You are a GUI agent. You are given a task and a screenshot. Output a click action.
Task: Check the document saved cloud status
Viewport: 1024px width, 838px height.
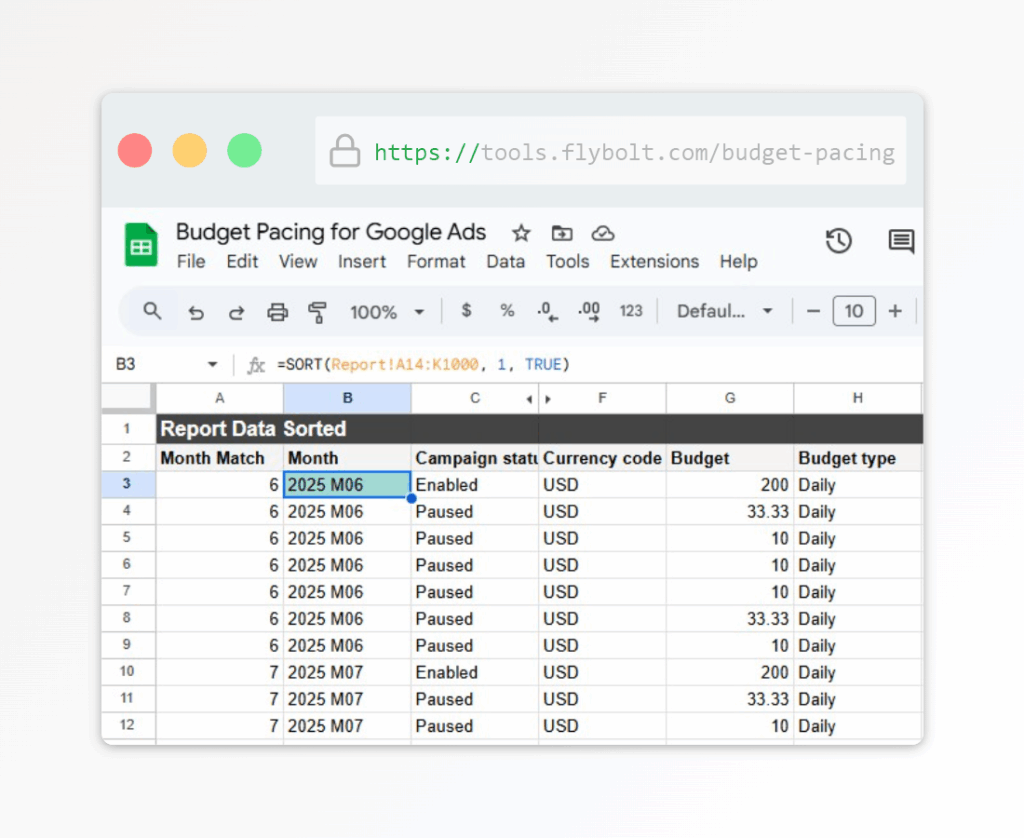pyautogui.click(x=602, y=232)
